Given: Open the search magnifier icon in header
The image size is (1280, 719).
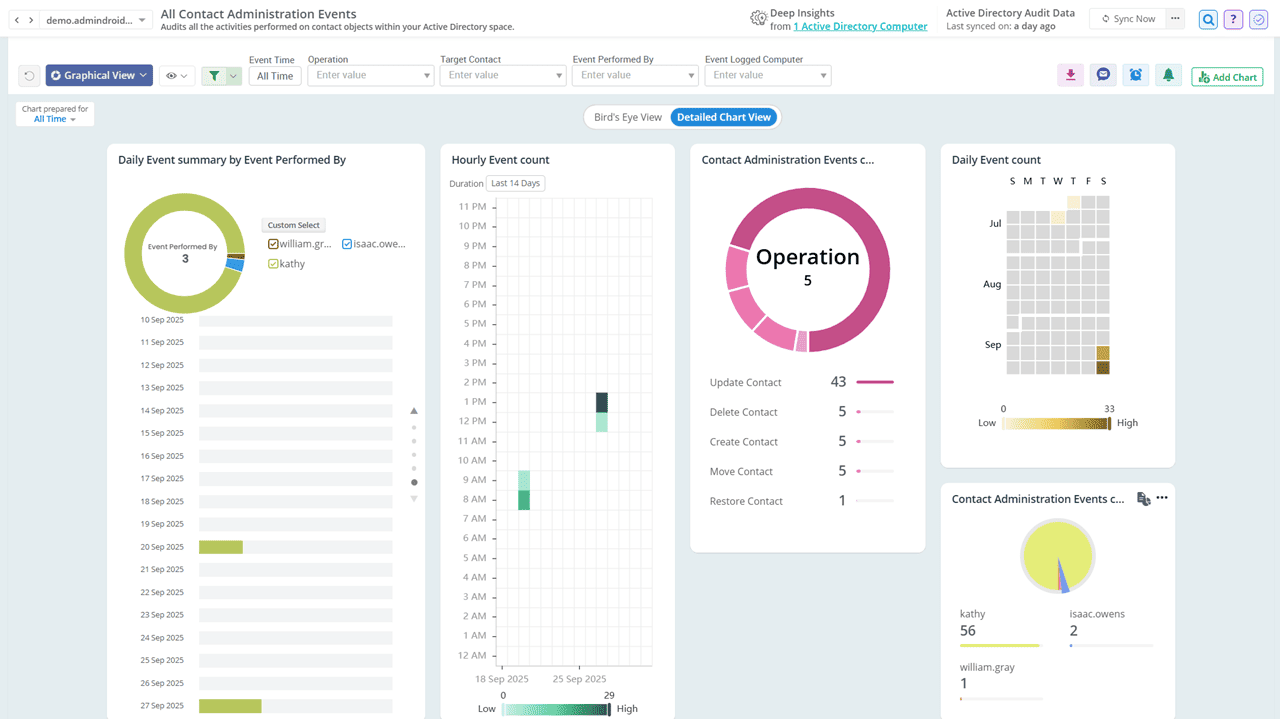Looking at the screenshot, I should [x=1209, y=19].
